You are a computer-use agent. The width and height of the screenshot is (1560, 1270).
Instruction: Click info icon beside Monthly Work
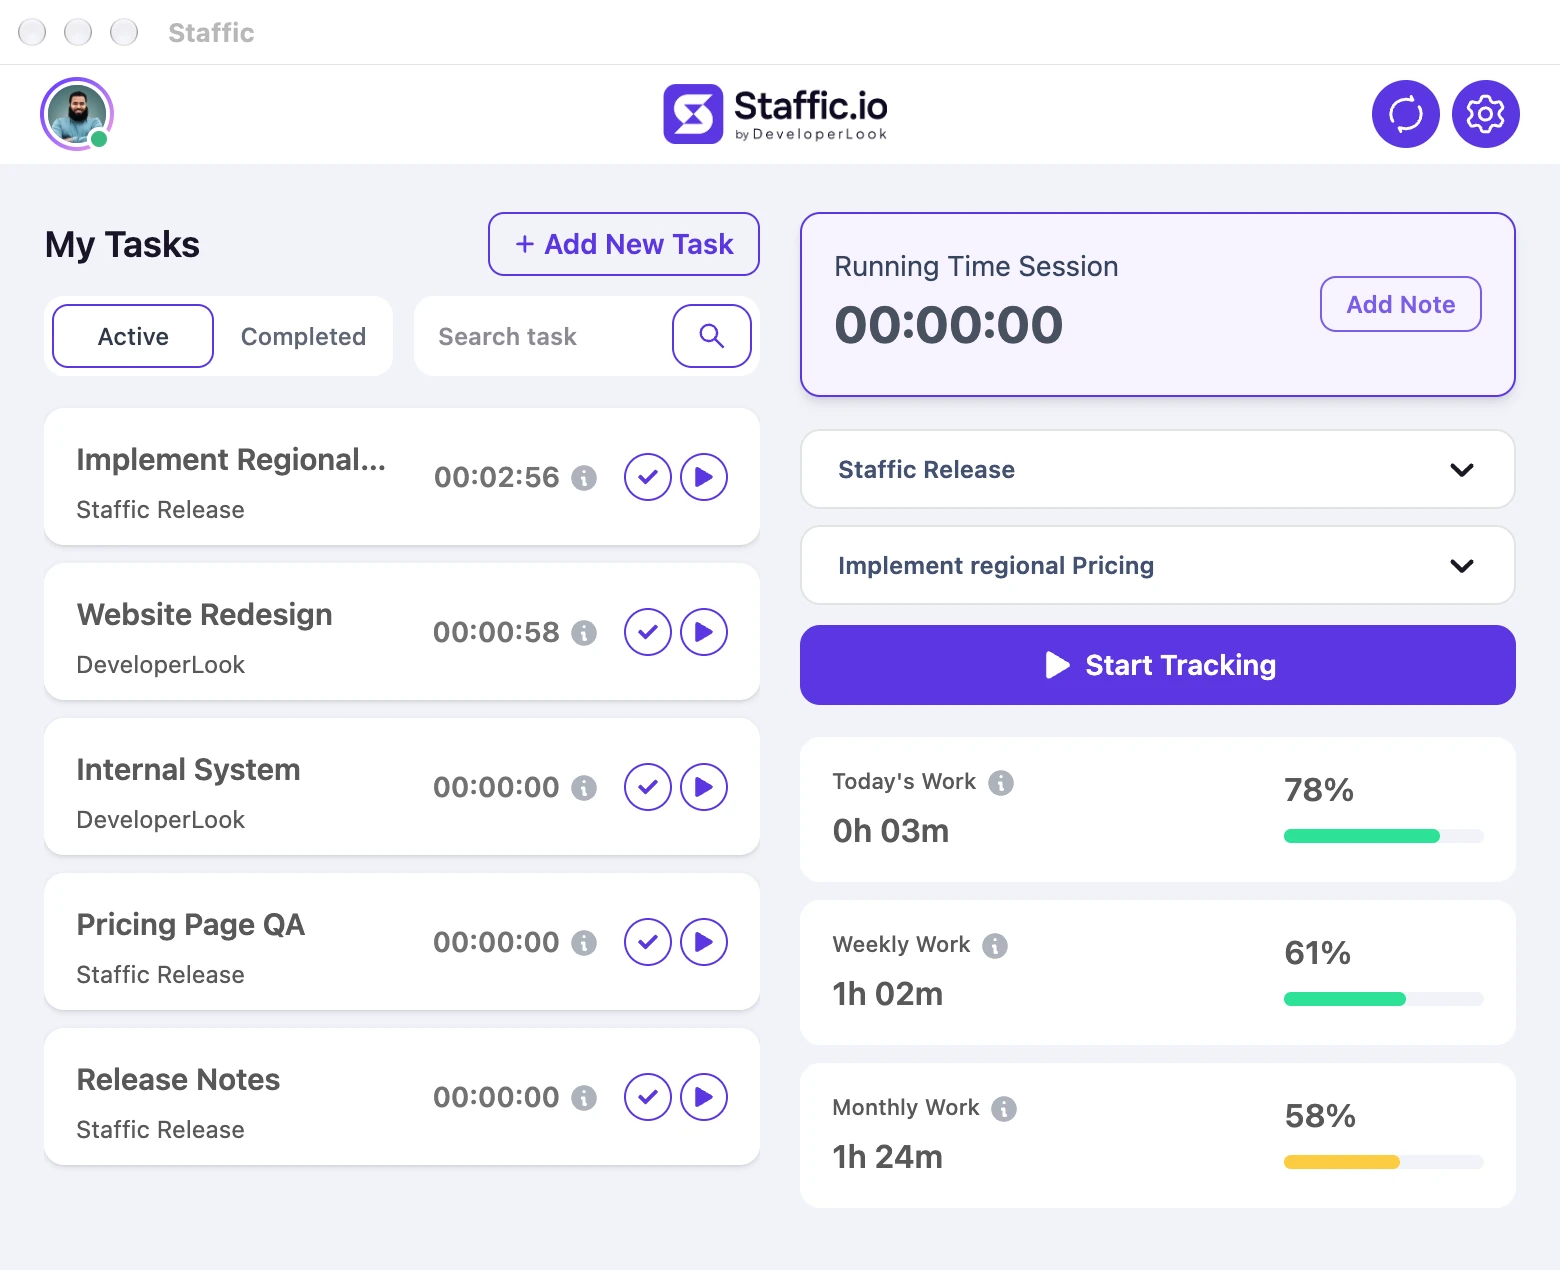coord(1004,1109)
